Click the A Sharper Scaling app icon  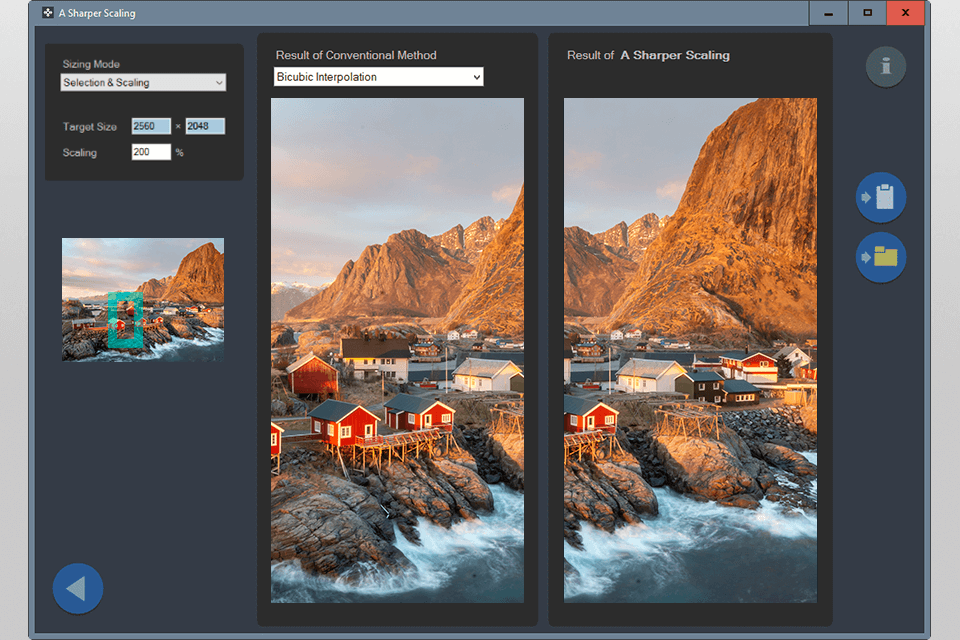point(48,12)
